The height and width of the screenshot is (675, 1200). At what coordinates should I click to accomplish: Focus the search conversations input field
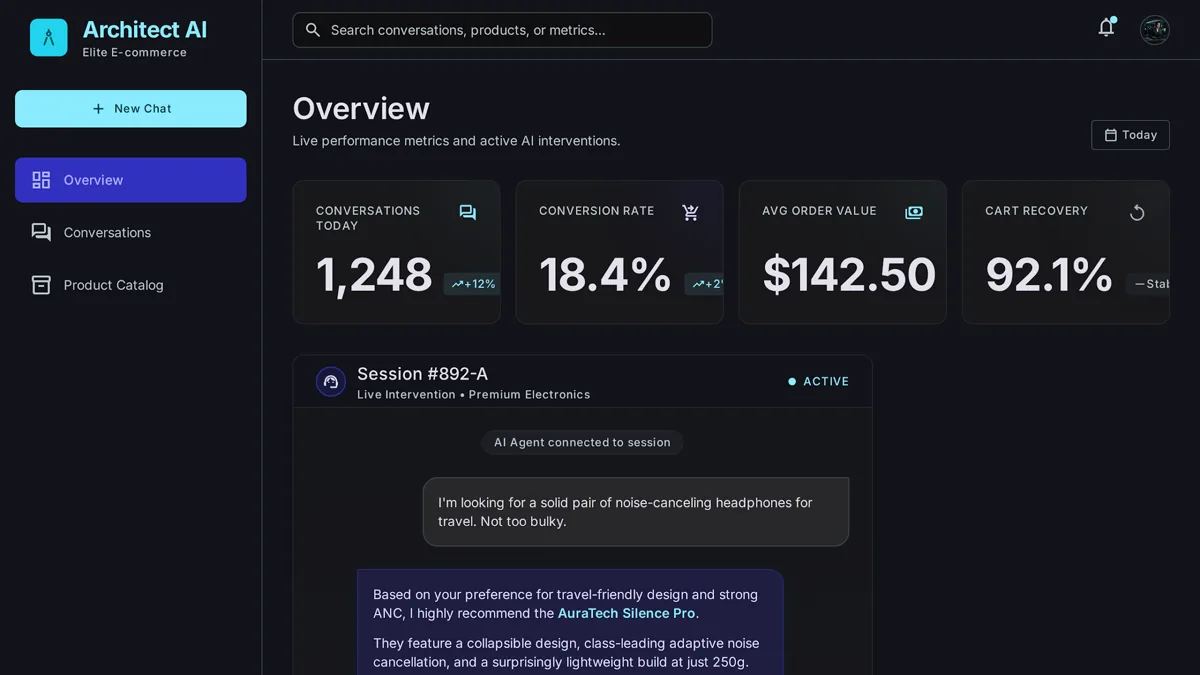[502, 30]
